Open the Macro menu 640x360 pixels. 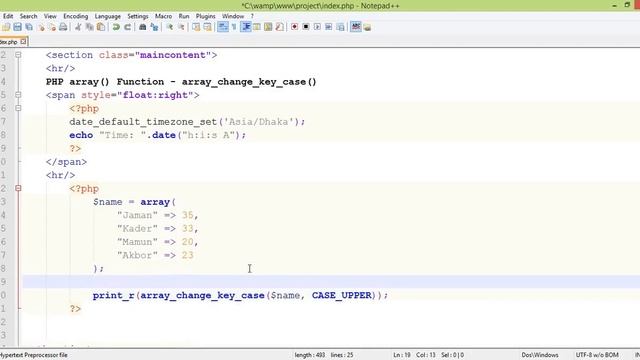coord(163,16)
